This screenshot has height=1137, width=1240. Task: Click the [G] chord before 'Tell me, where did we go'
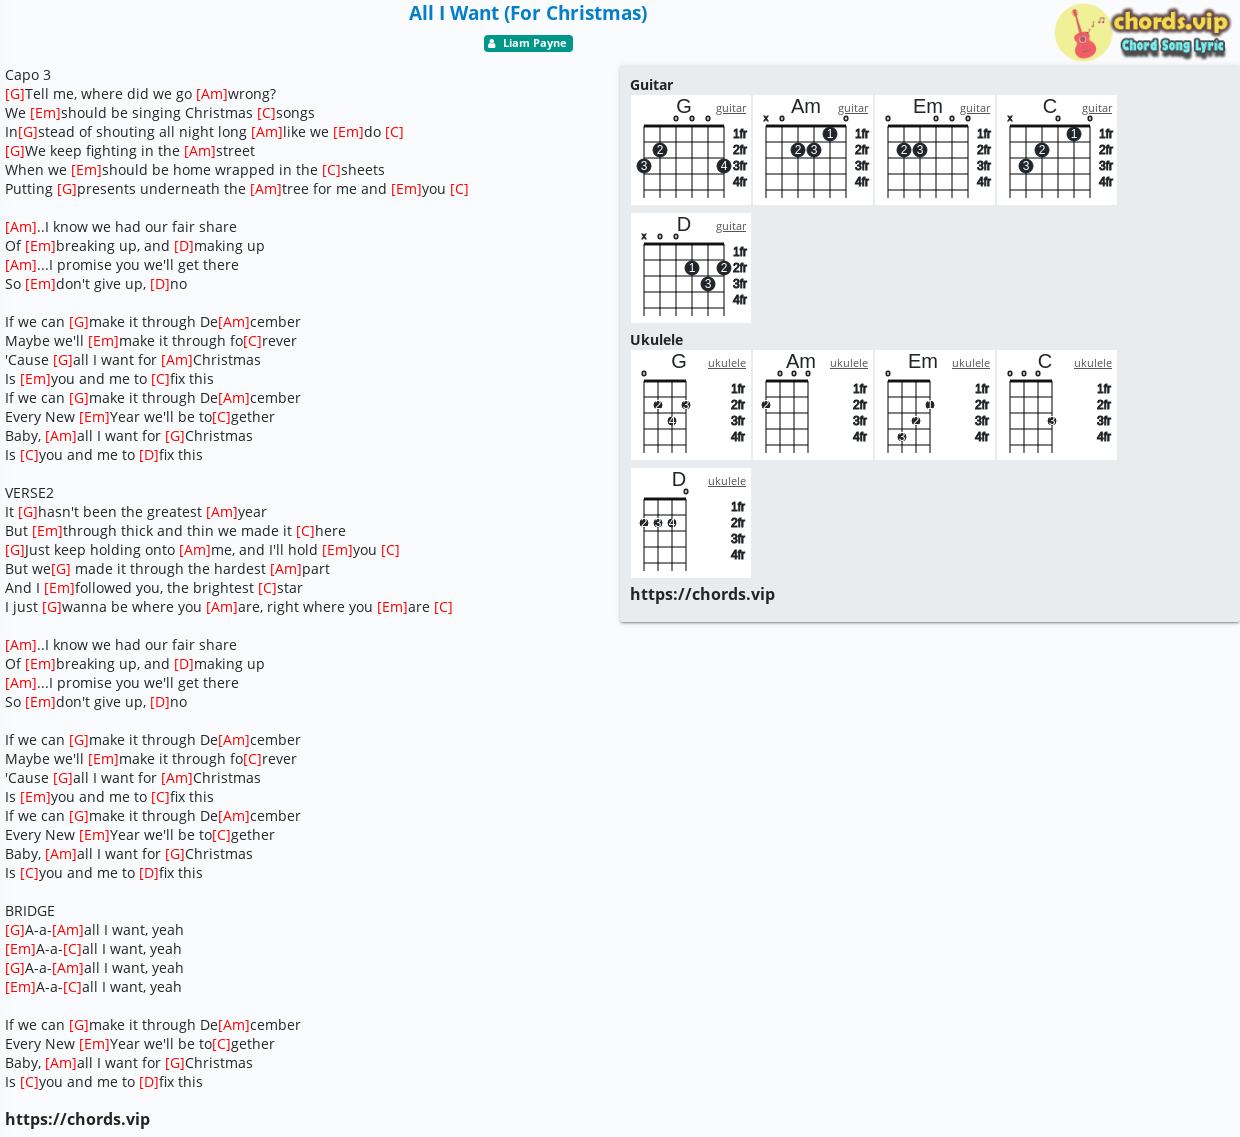pyautogui.click(x=15, y=94)
